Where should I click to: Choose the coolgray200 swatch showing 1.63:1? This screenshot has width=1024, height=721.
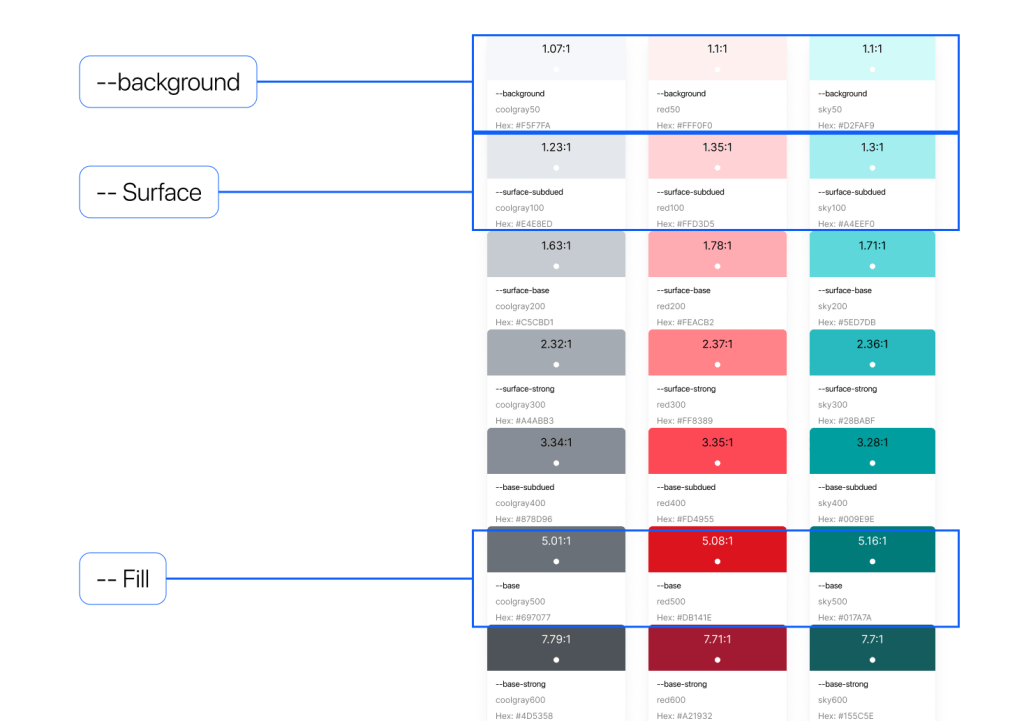click(556, 255)
